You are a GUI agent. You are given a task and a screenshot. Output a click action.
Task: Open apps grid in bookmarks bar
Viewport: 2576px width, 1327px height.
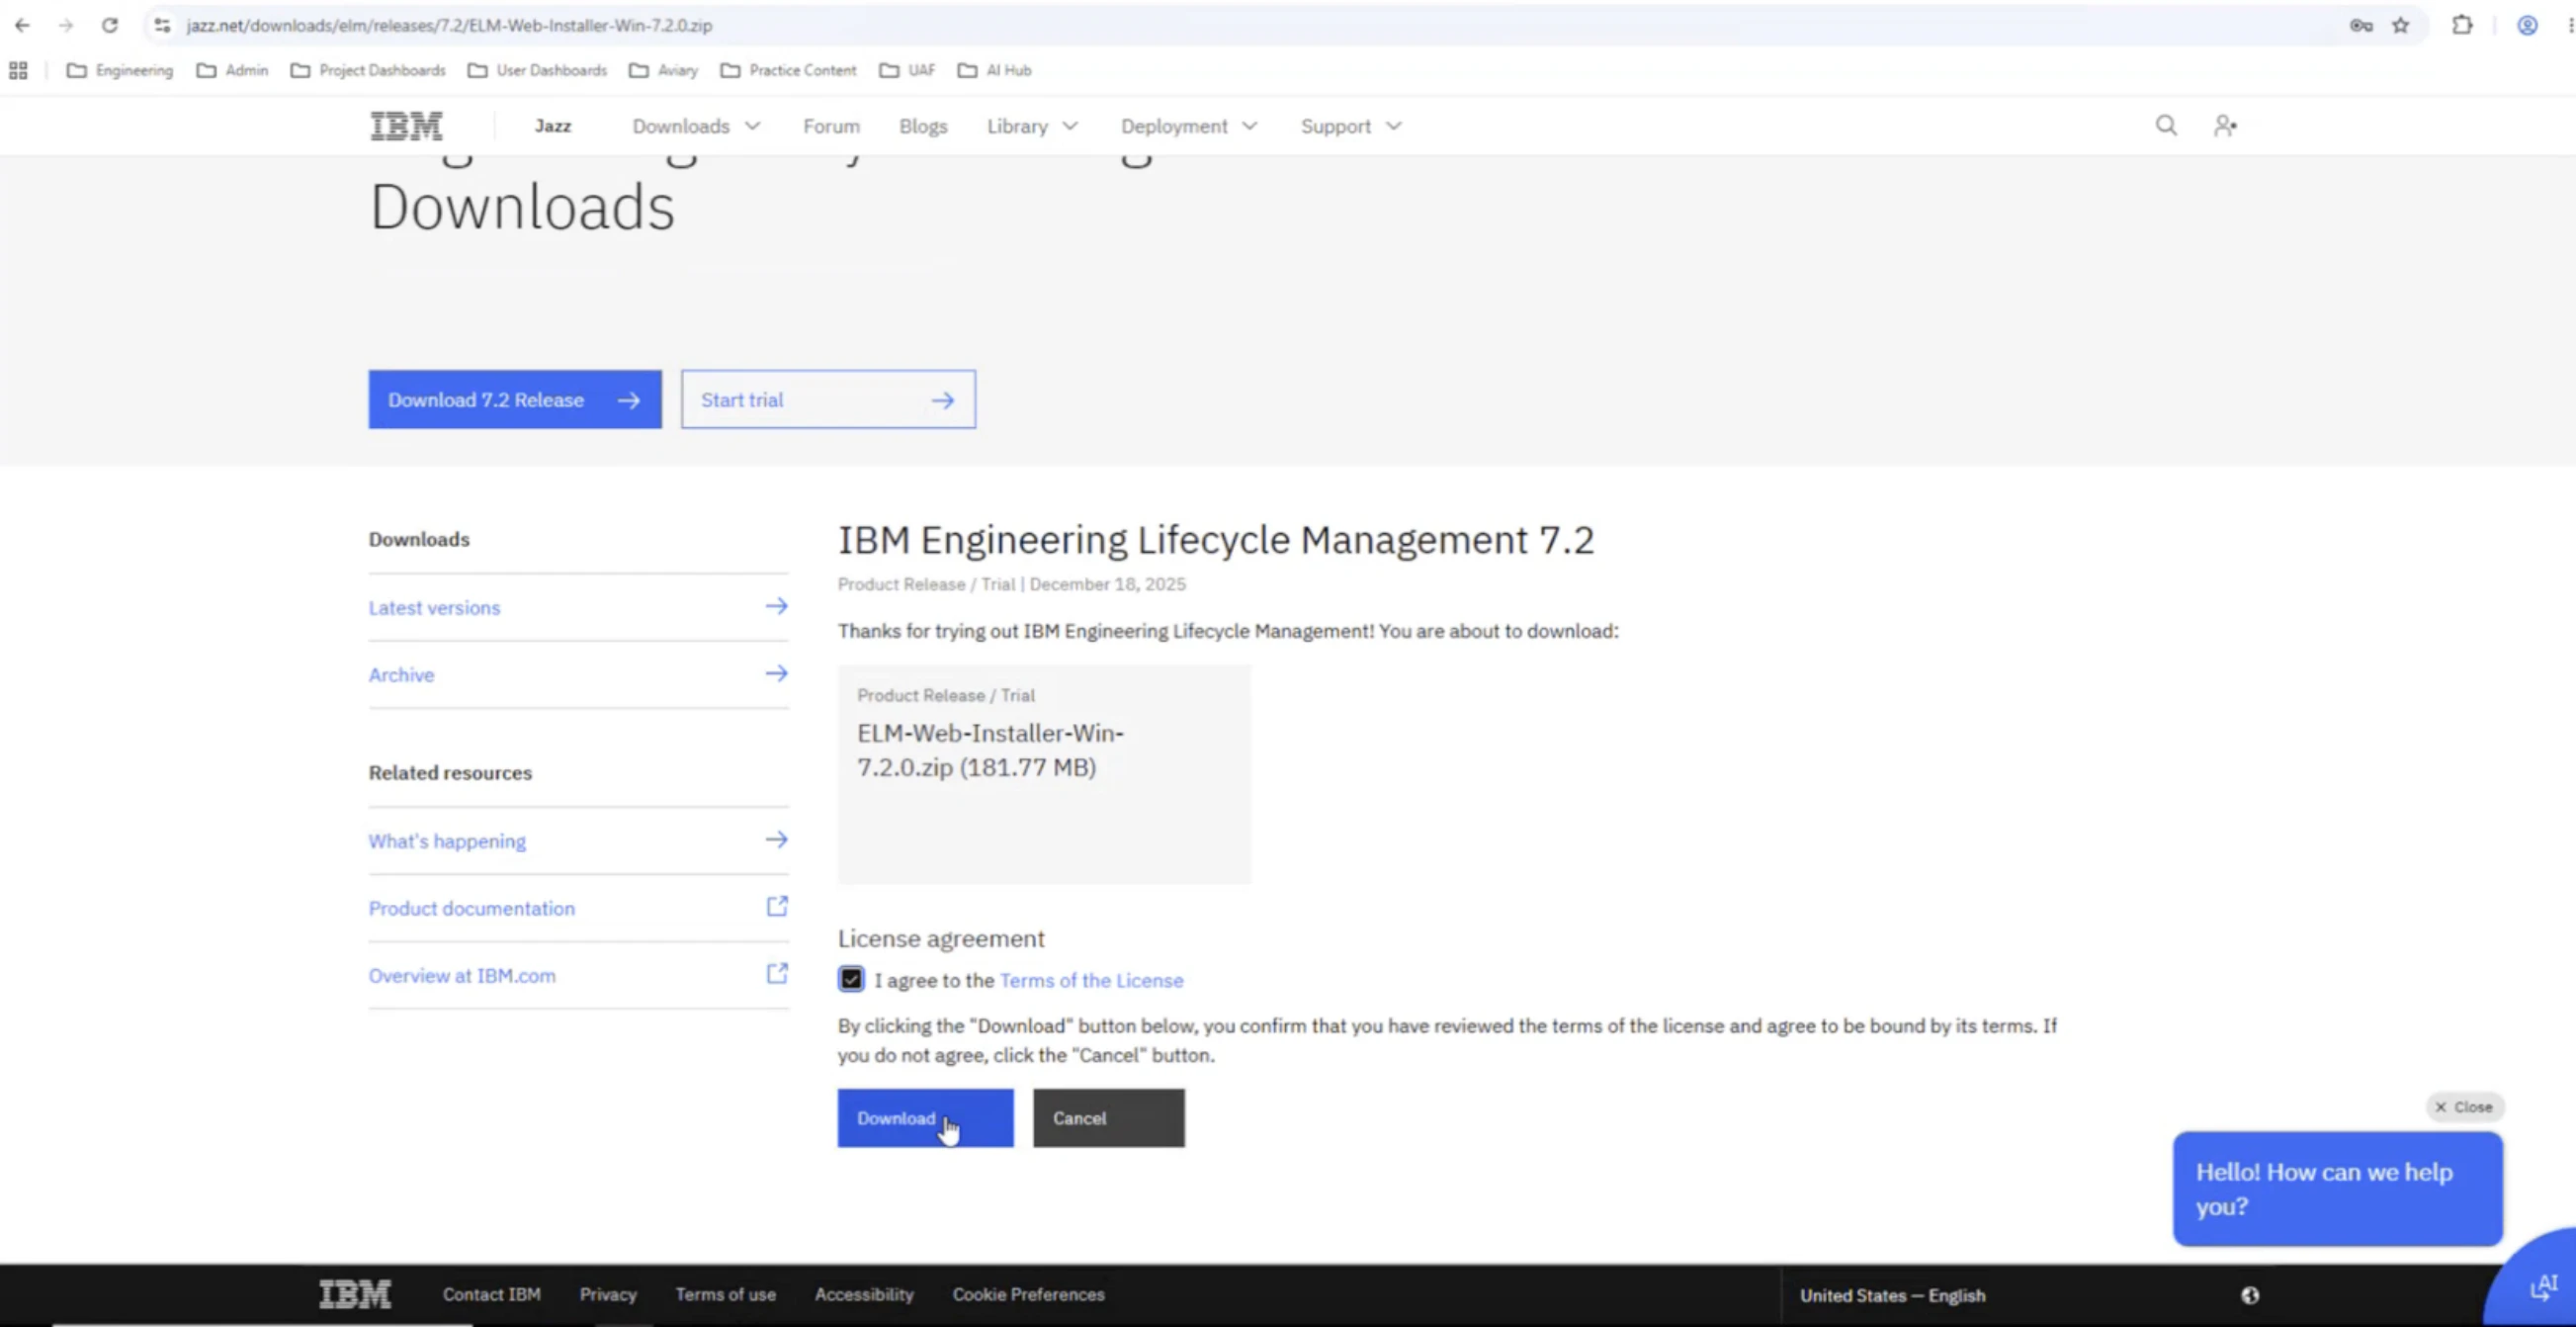click(x=18, y=70)
